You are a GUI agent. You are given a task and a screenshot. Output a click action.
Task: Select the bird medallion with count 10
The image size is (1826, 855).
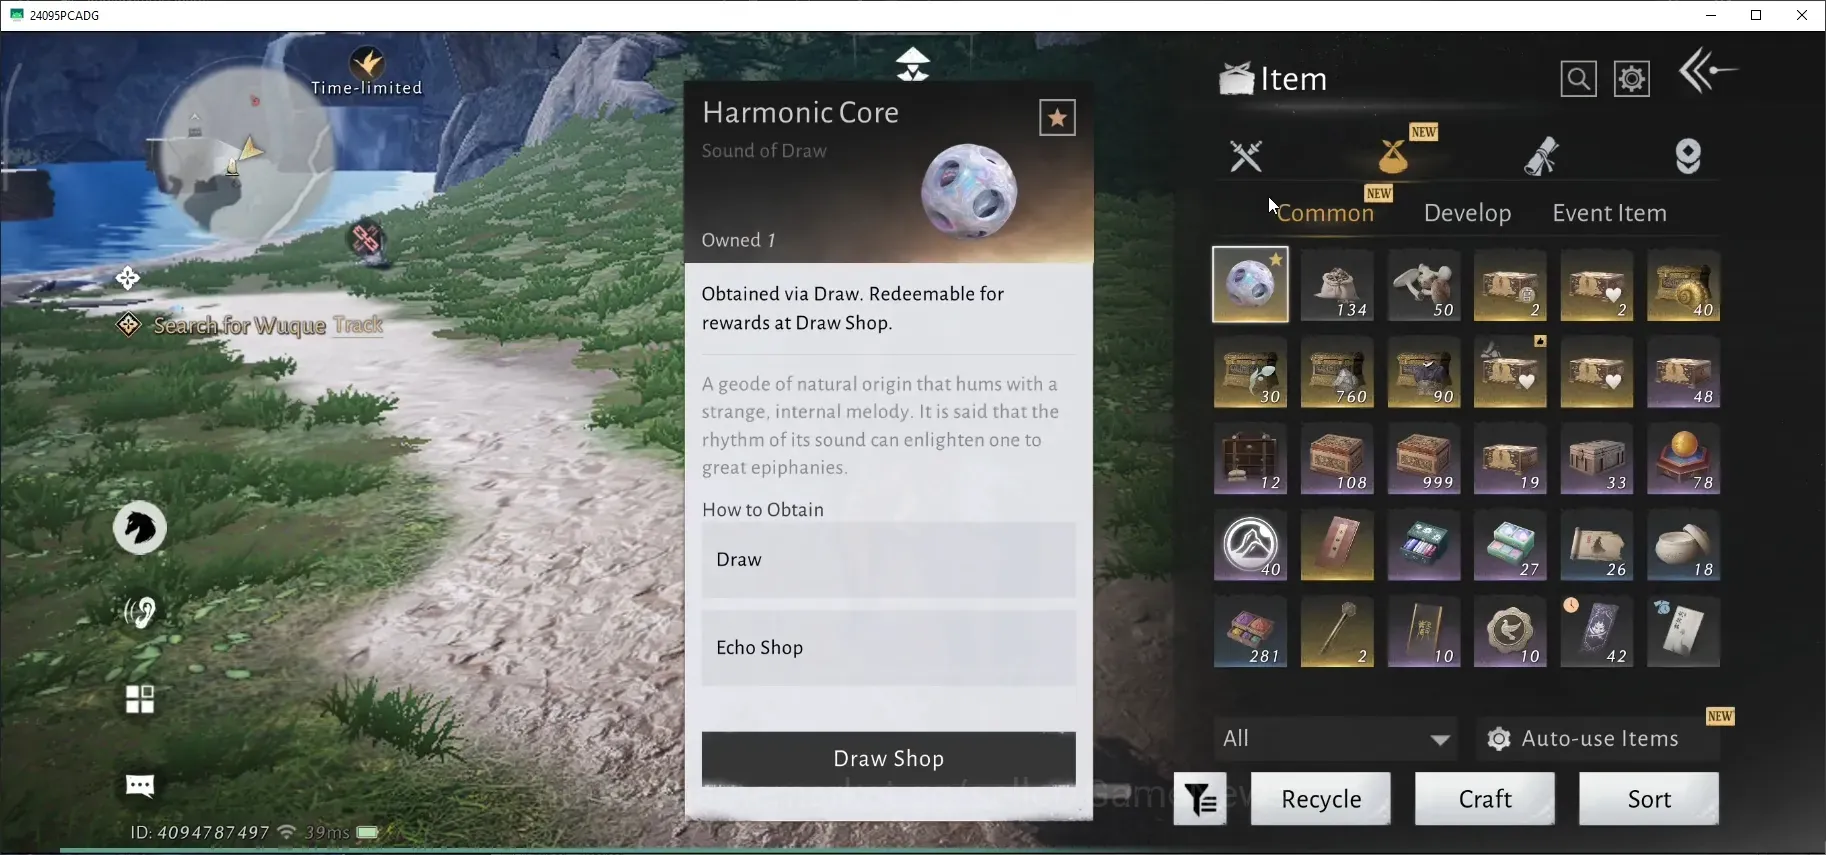1511,633
